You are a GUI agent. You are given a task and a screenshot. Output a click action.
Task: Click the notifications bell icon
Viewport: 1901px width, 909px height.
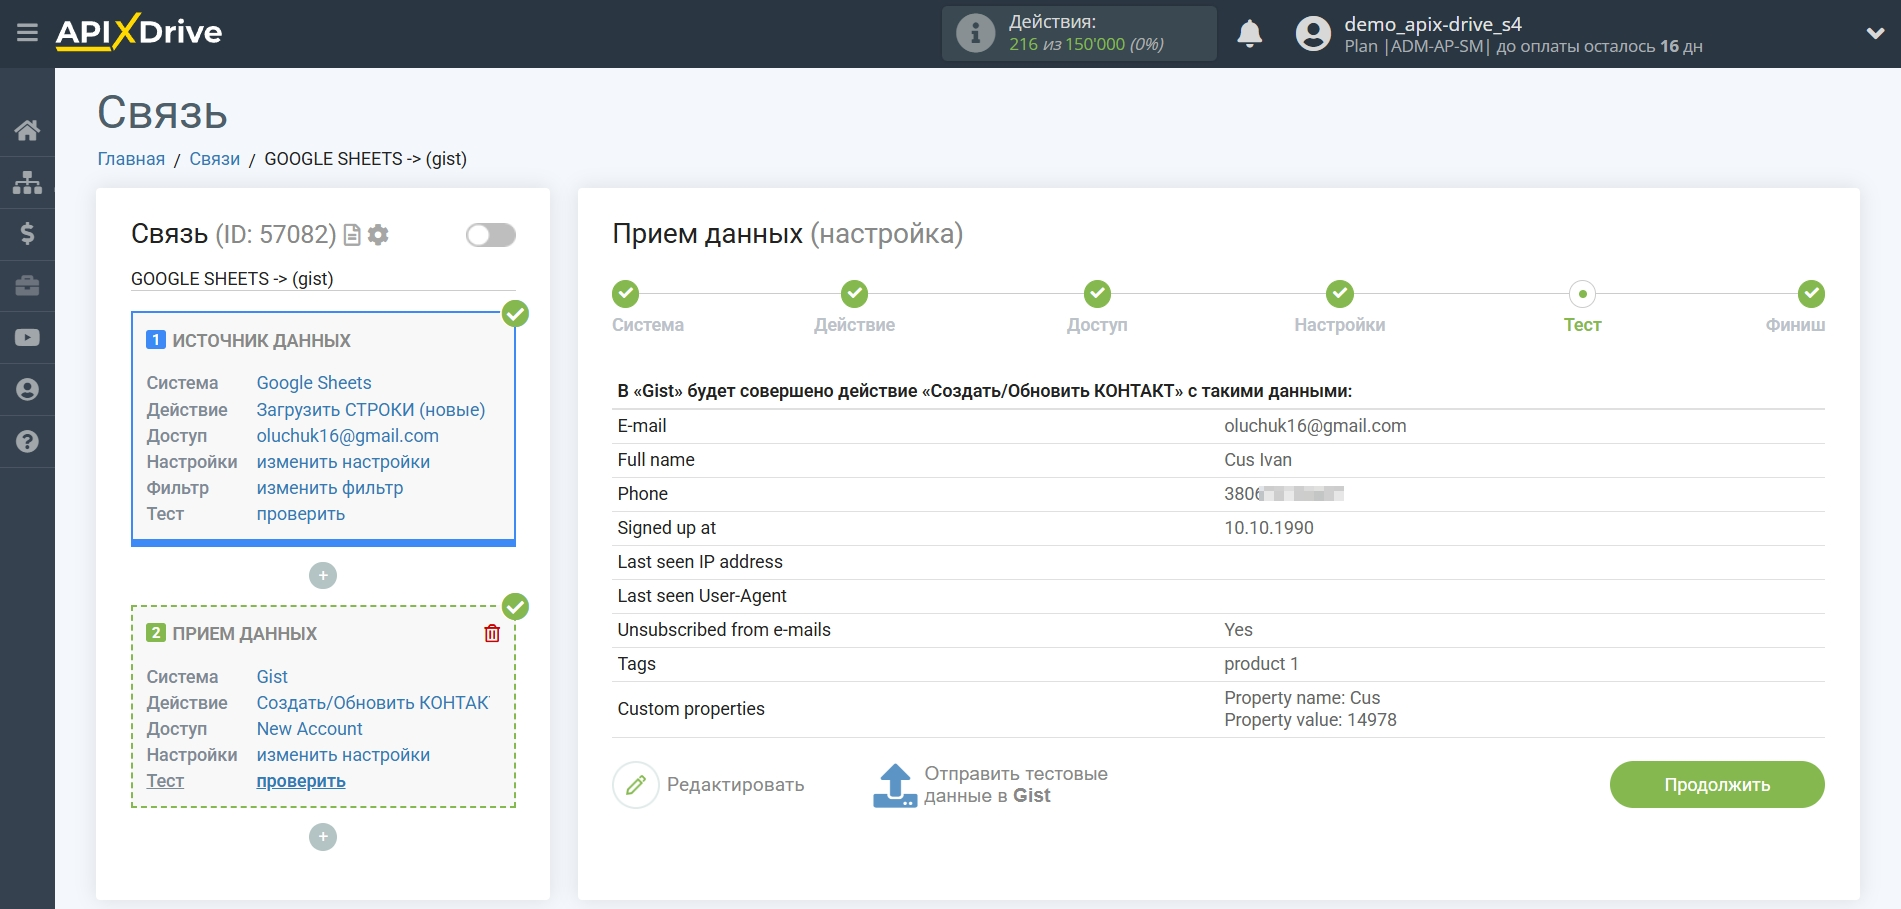click(1249, 34)
